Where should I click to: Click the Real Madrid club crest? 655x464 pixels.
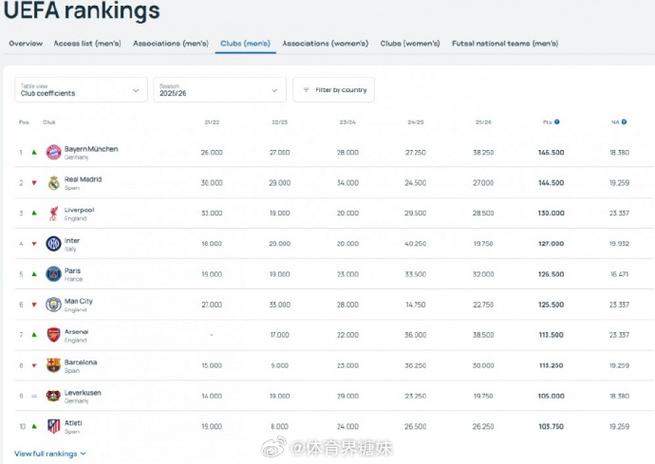[53, 183]
